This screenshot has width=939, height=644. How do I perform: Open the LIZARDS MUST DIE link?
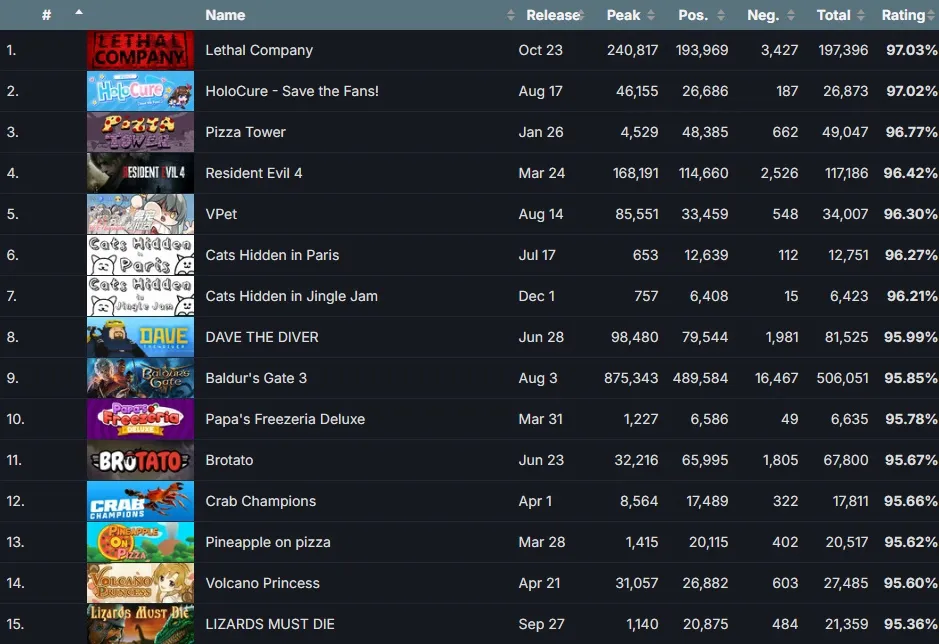tap(269, 624)
